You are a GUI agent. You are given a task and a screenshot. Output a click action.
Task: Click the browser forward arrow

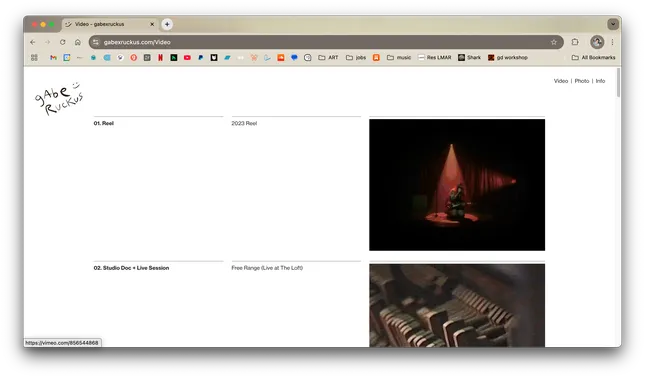click(x=47, y=42)
